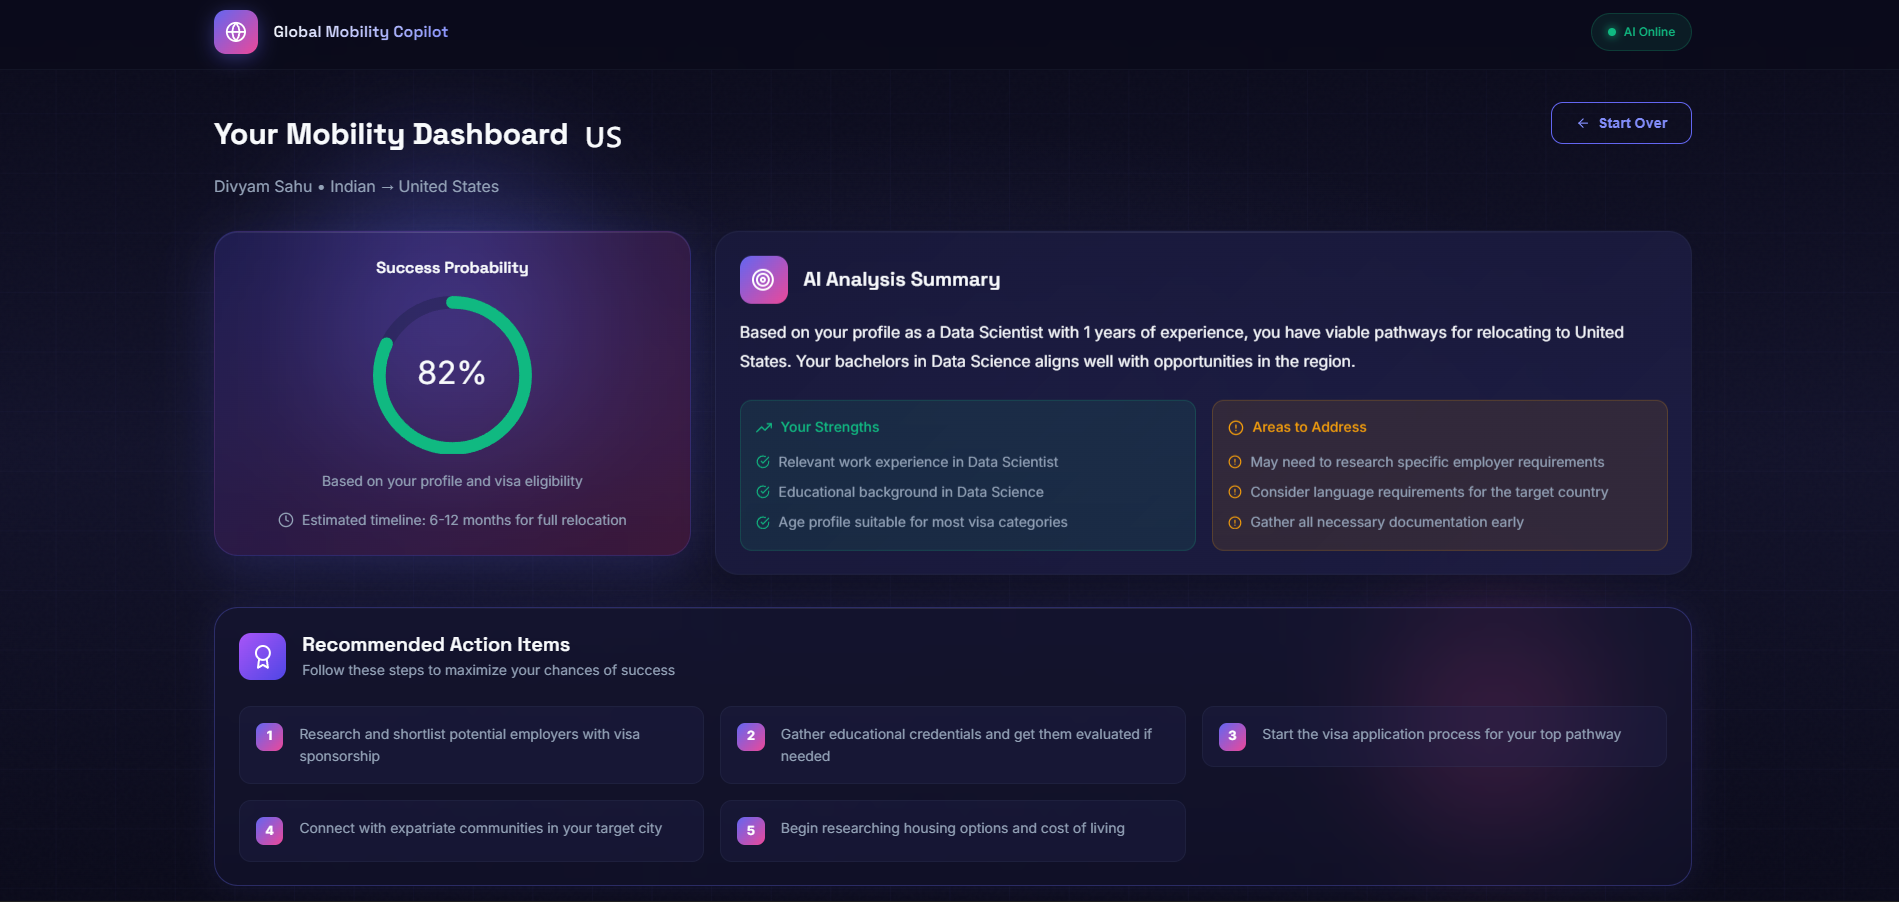Click the trending arrow icon near Your Strengths
1899x902 pixels.
764,427
